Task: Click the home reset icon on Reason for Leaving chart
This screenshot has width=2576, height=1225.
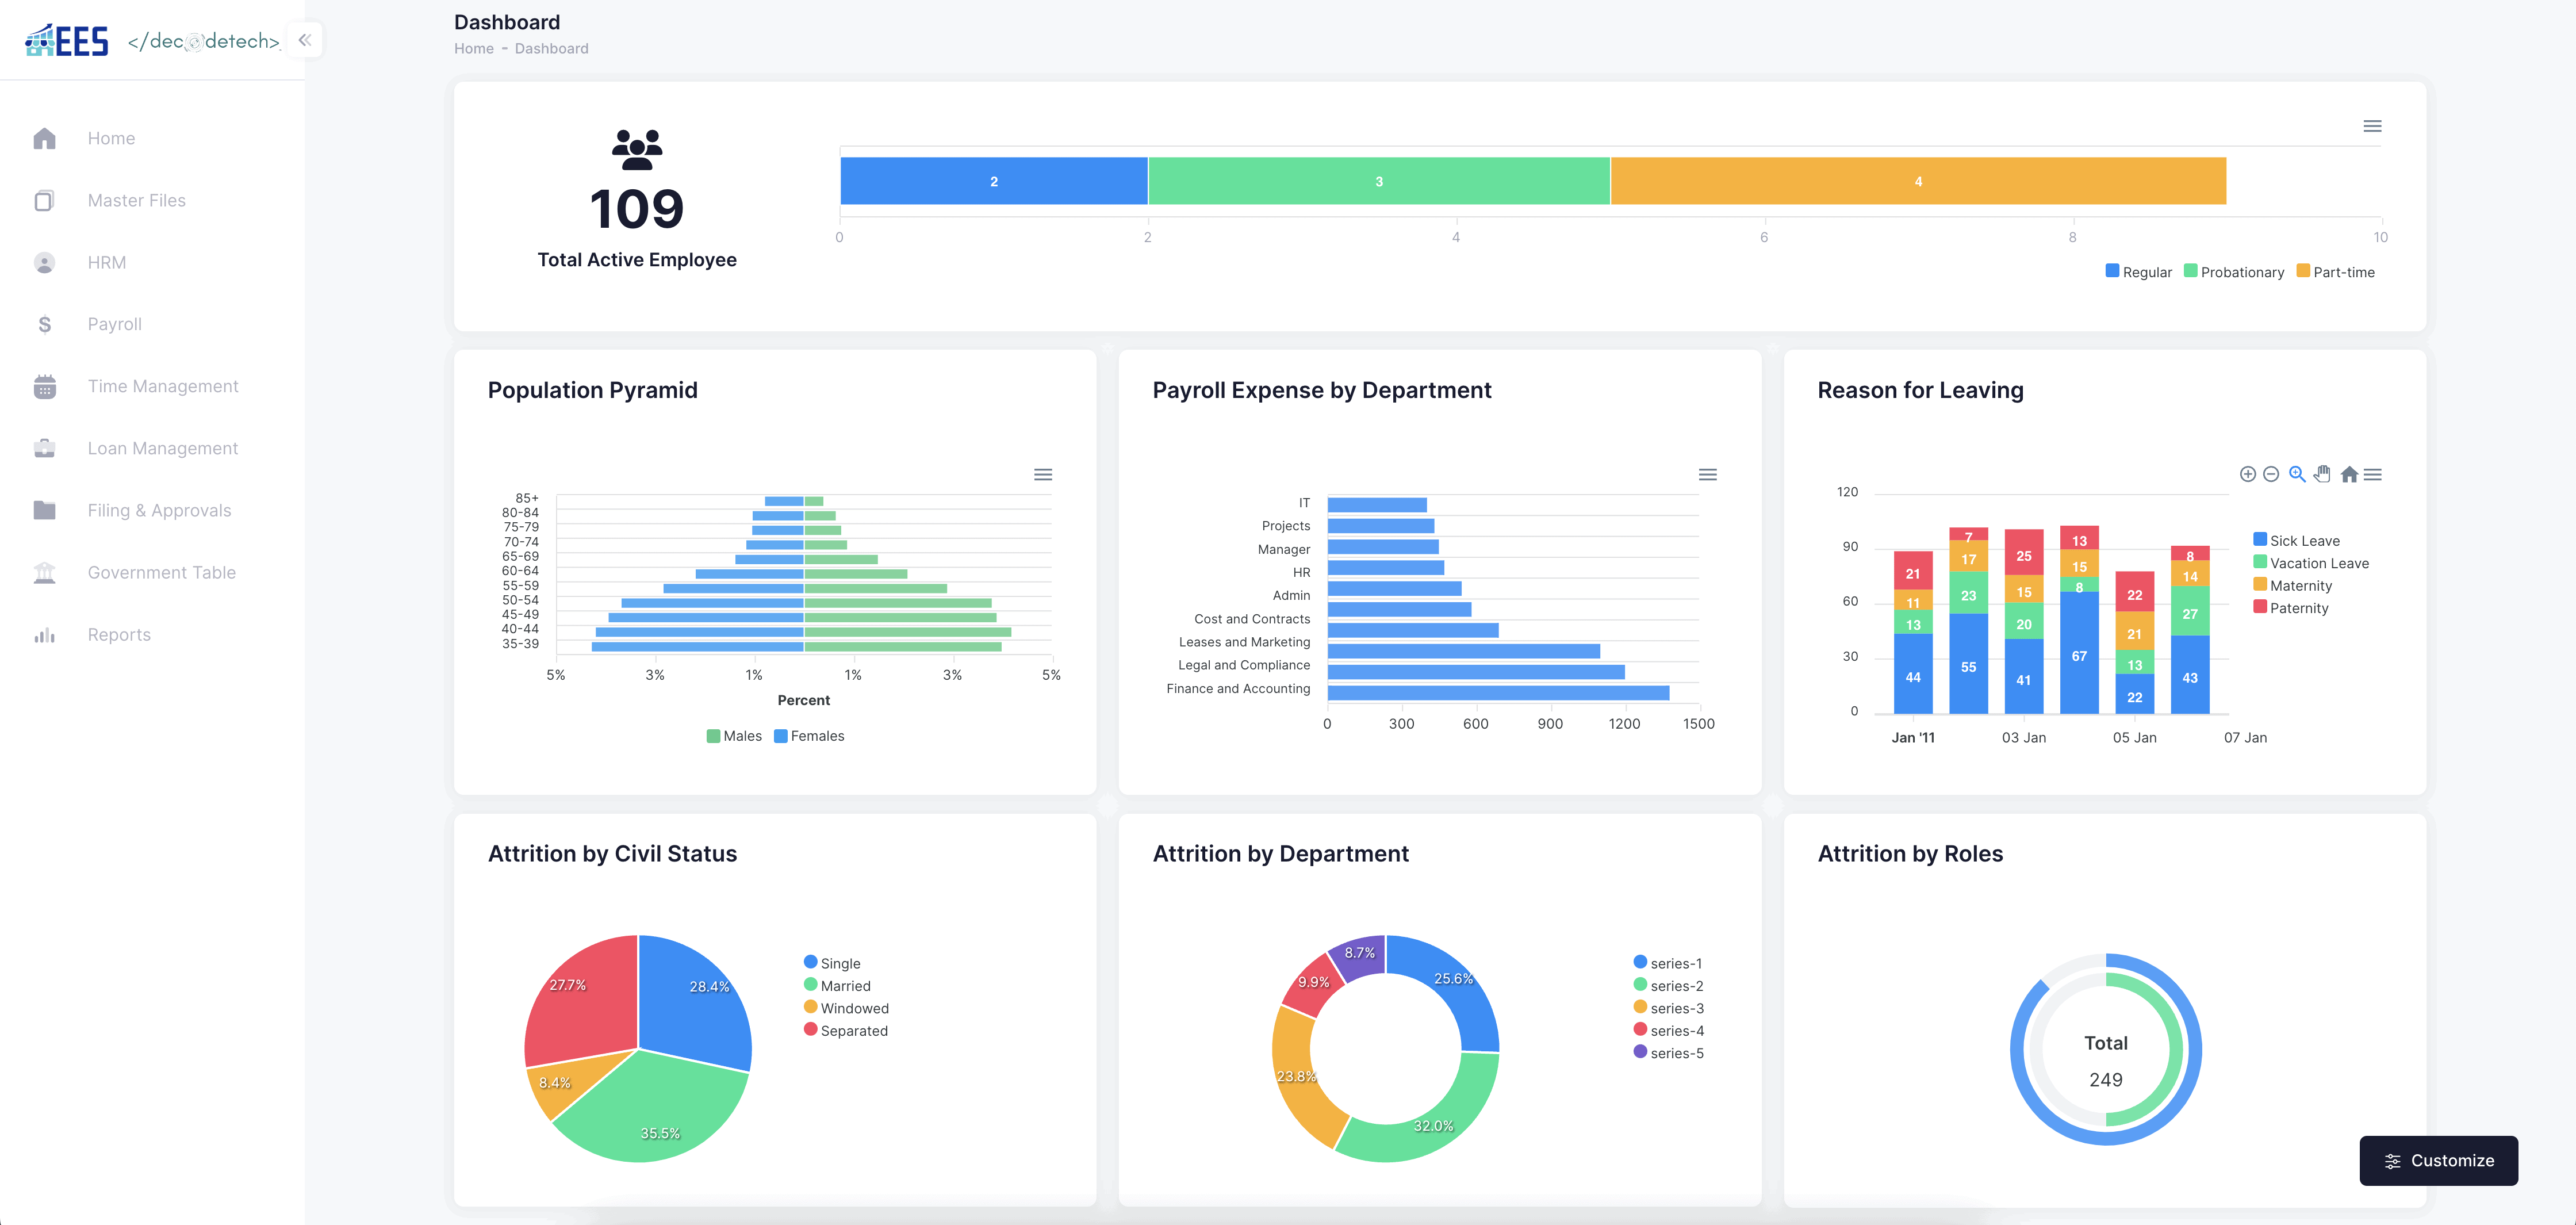Action: pyautogui.click(x=2348, y=474)
